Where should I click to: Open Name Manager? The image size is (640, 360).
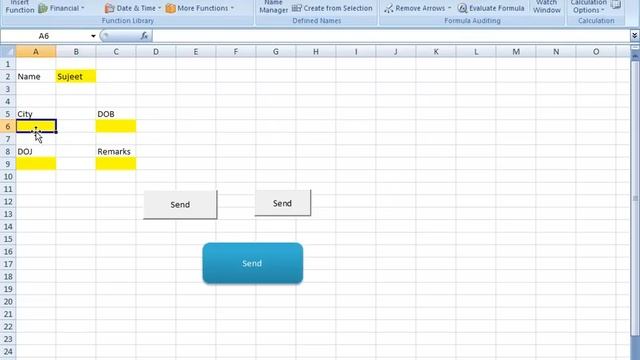273,7
